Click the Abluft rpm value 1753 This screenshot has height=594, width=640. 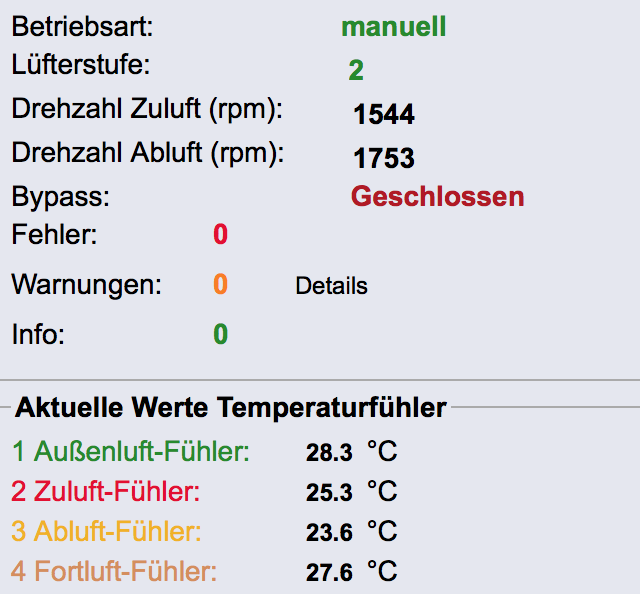(384, 158)
